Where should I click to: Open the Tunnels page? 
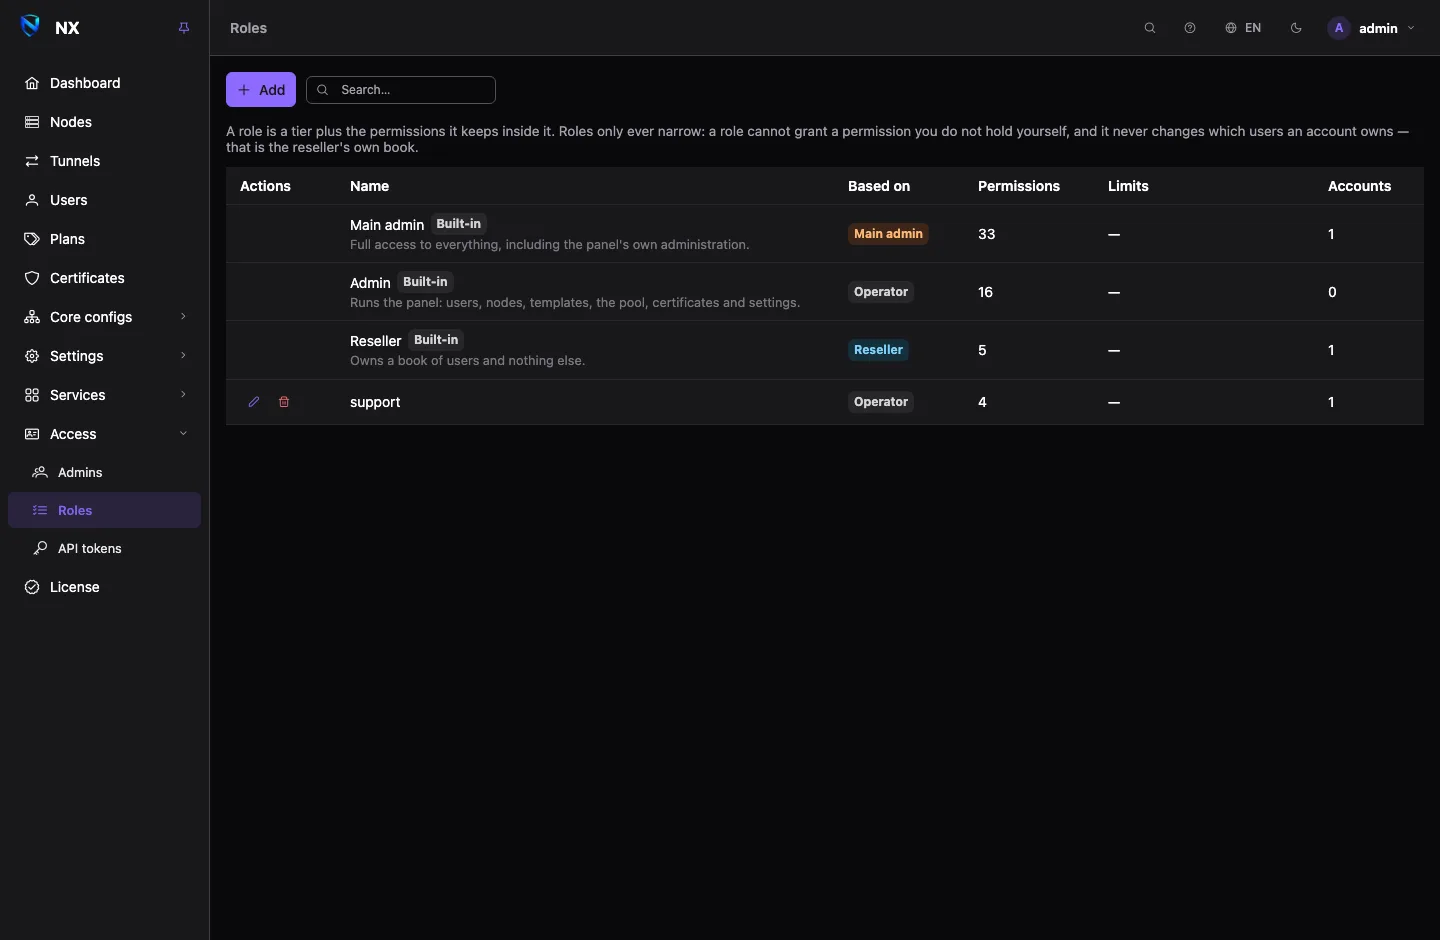click(104, 161)
